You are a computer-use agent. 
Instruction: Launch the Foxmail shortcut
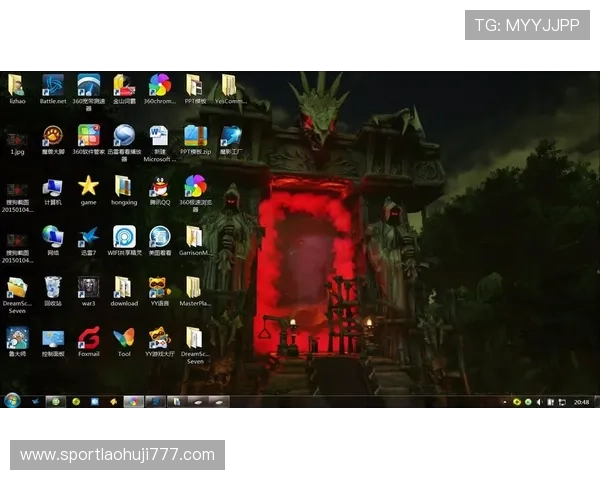tap(88, 338)
